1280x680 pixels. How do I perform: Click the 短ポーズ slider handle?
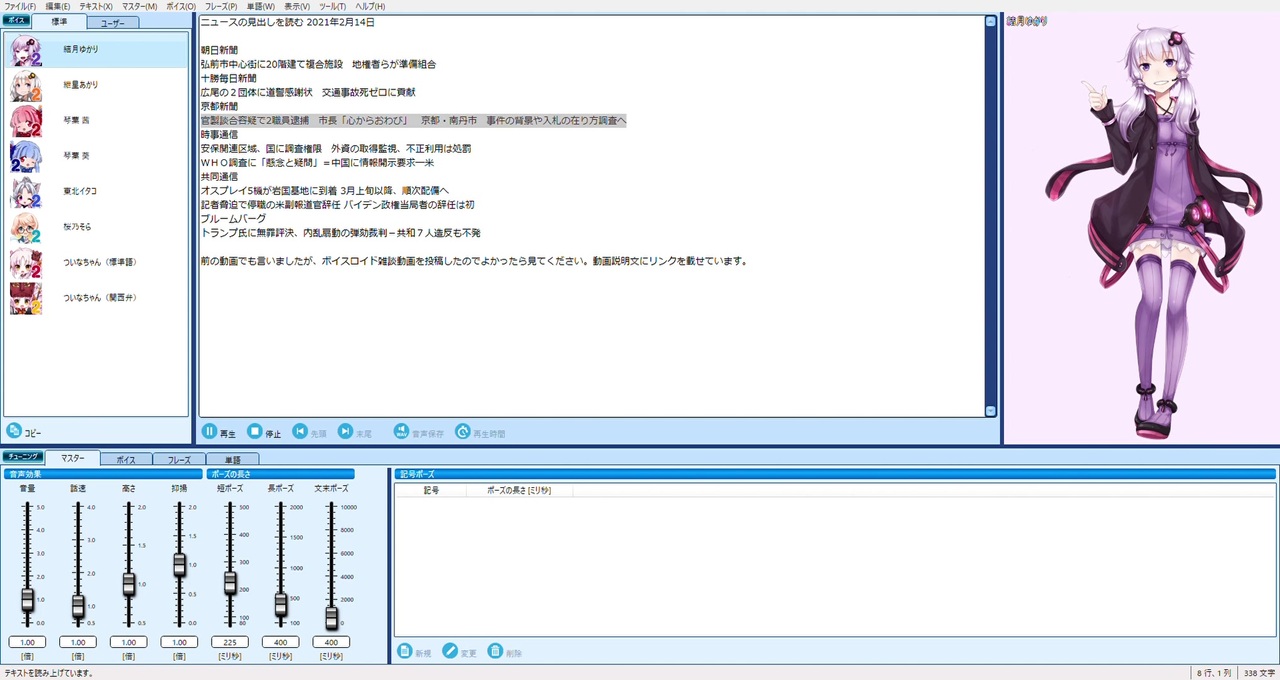pos(230,582)
